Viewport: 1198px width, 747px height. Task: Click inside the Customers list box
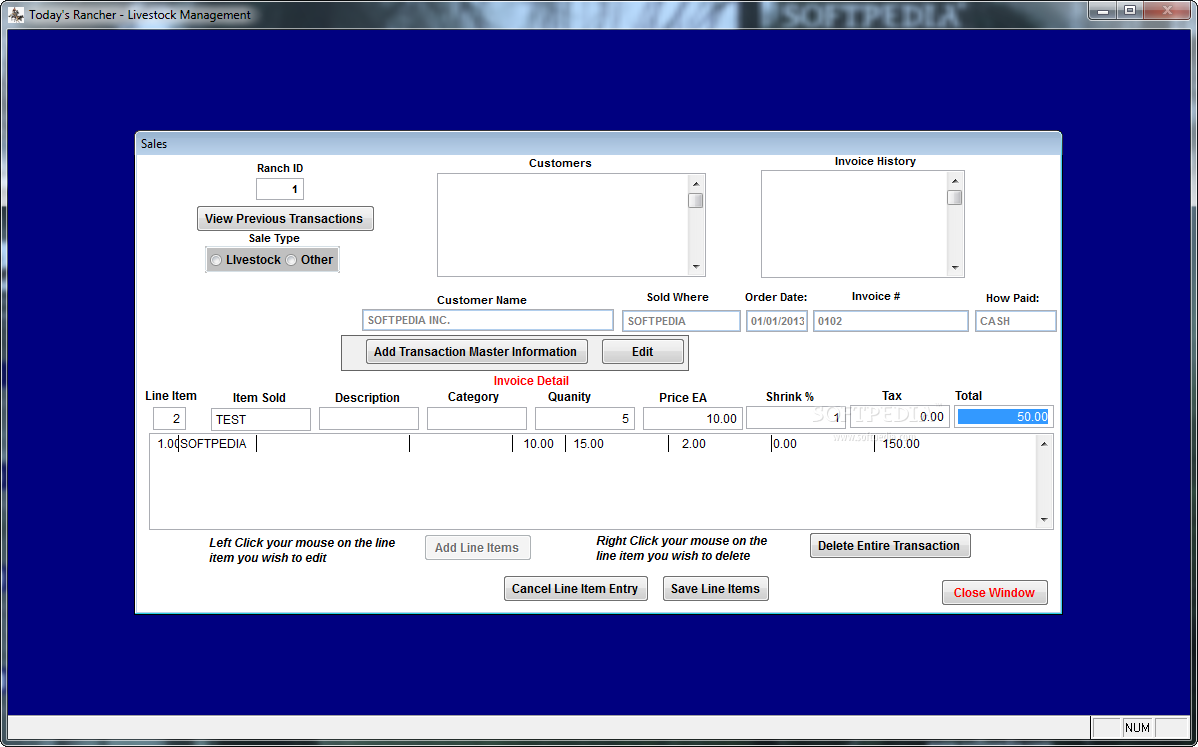point(563,225)
